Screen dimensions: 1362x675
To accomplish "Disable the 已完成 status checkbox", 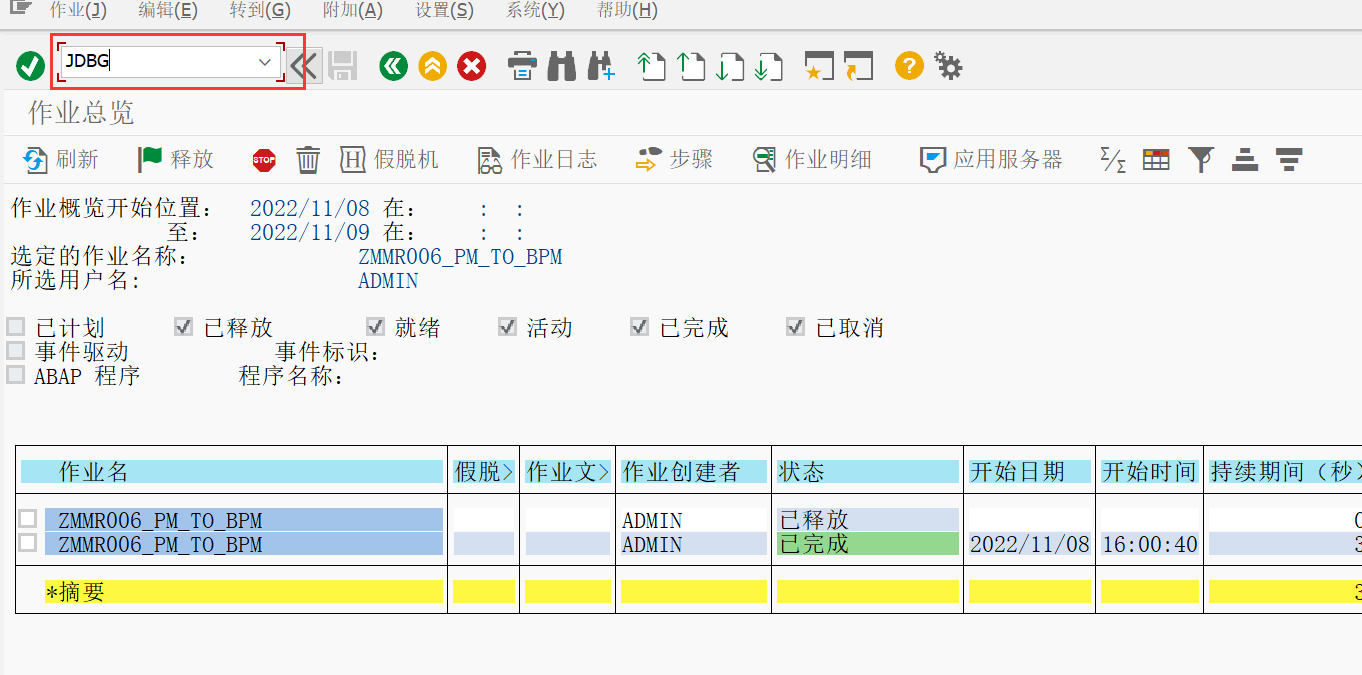I will coord(638,326).
